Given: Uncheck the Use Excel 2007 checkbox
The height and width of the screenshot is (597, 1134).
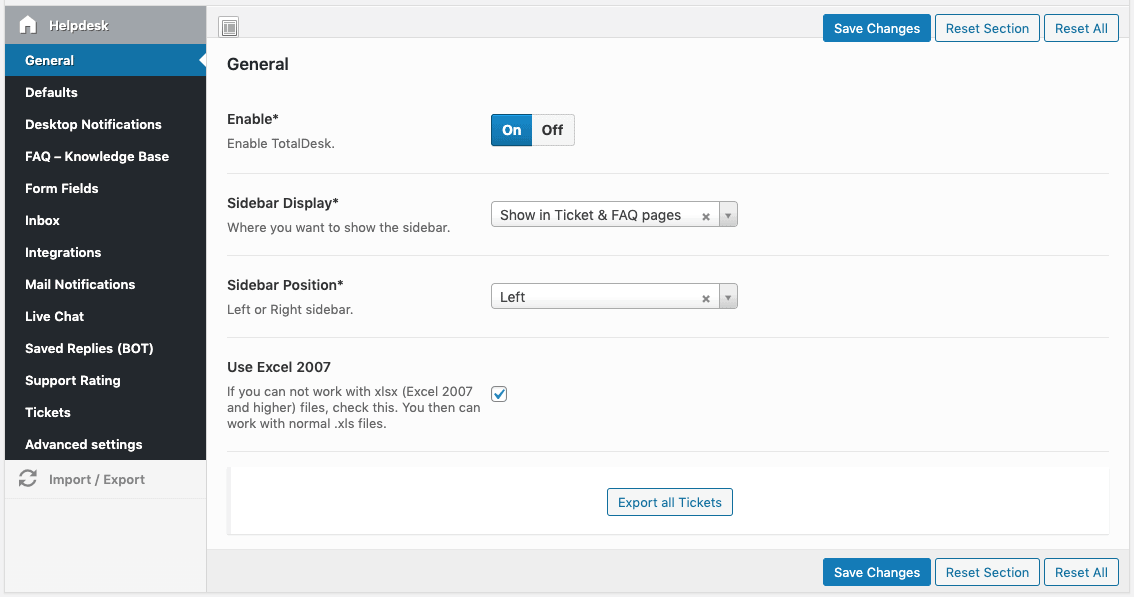Looking at the screenshot, I should coord(498,394).
